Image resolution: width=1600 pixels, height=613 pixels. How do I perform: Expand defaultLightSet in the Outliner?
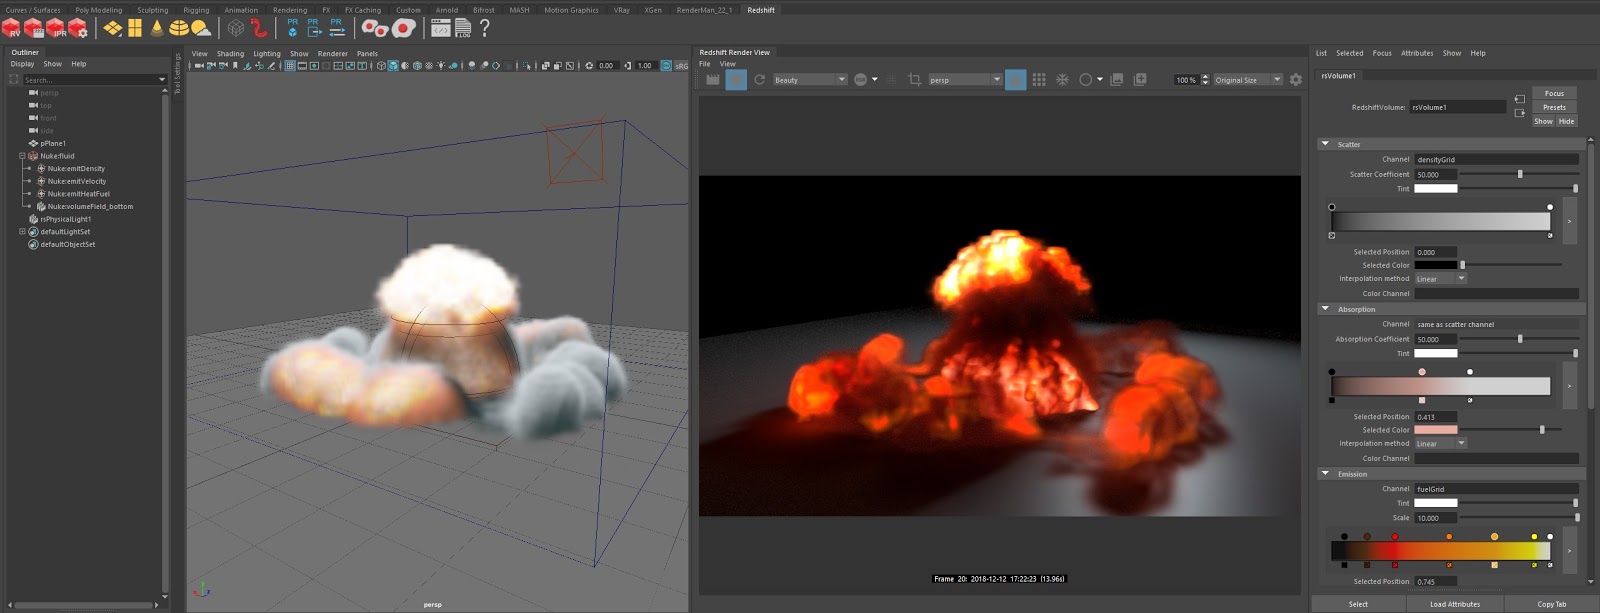pyautogui.click(x=22, y=232)
